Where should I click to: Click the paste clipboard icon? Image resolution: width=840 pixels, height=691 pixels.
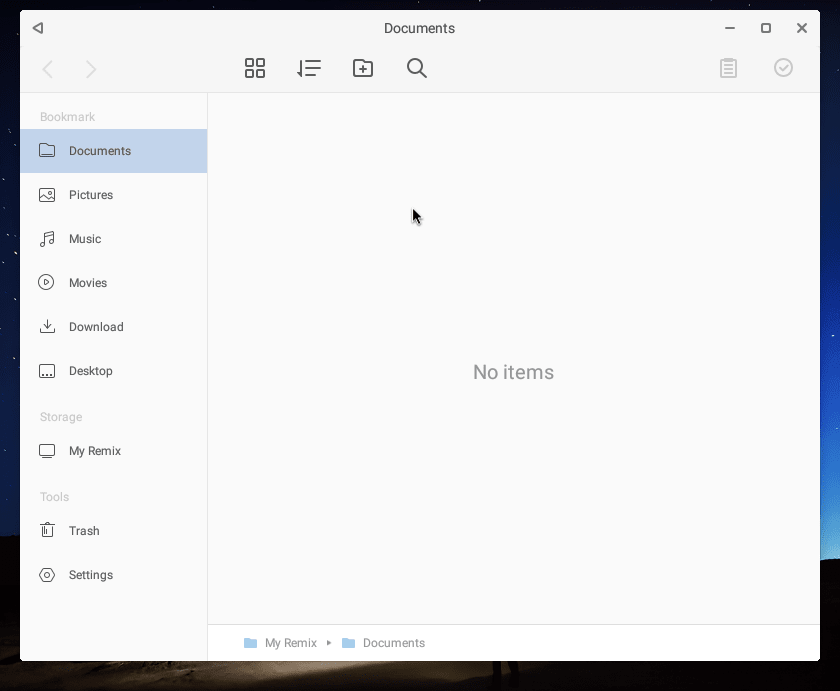pyautogui.click(x=728, y=68)
